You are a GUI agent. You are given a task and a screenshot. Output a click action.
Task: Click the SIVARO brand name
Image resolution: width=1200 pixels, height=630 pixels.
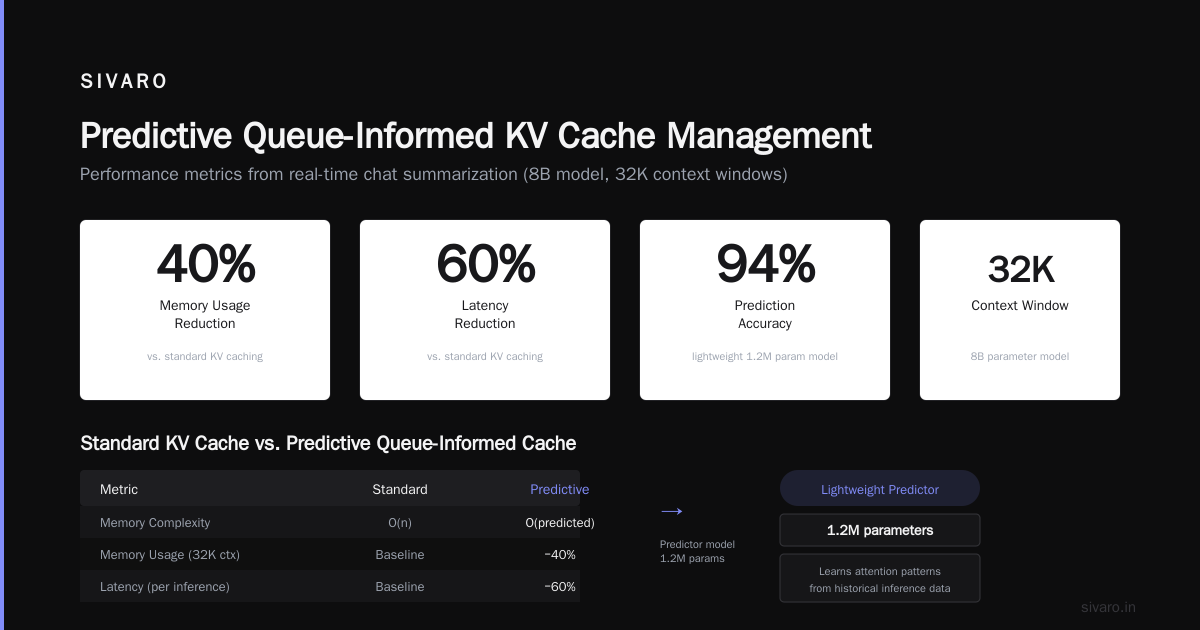pyautogui.click(x=124, y=82)
